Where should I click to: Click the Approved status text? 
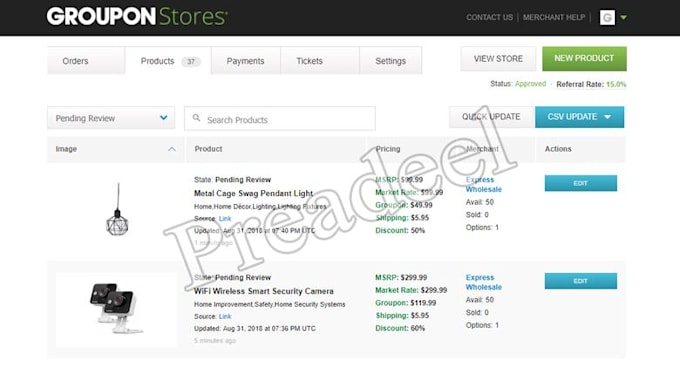(530, 84)
